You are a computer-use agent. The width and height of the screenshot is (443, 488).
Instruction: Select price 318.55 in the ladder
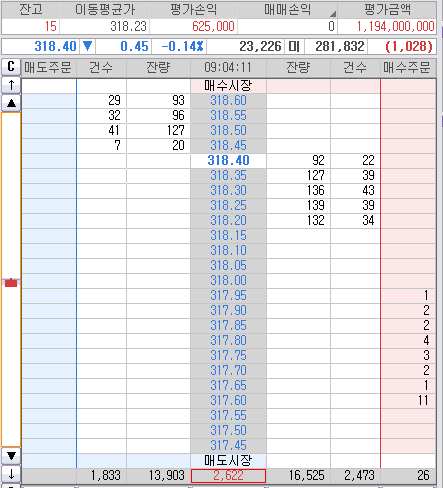(x=228, y=116)
